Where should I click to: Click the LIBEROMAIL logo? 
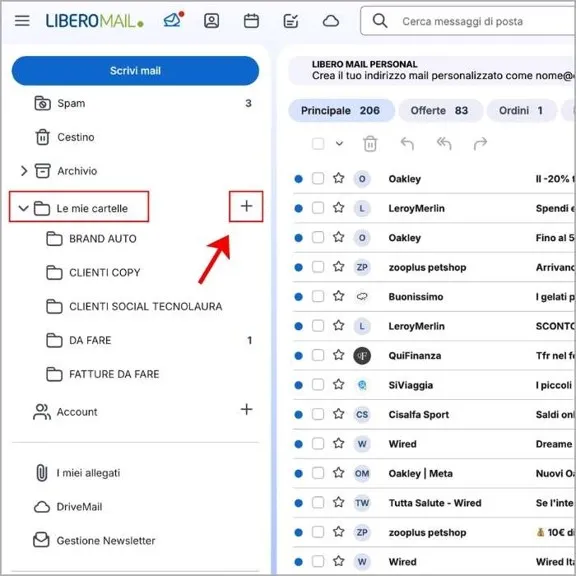pos(94,21)
